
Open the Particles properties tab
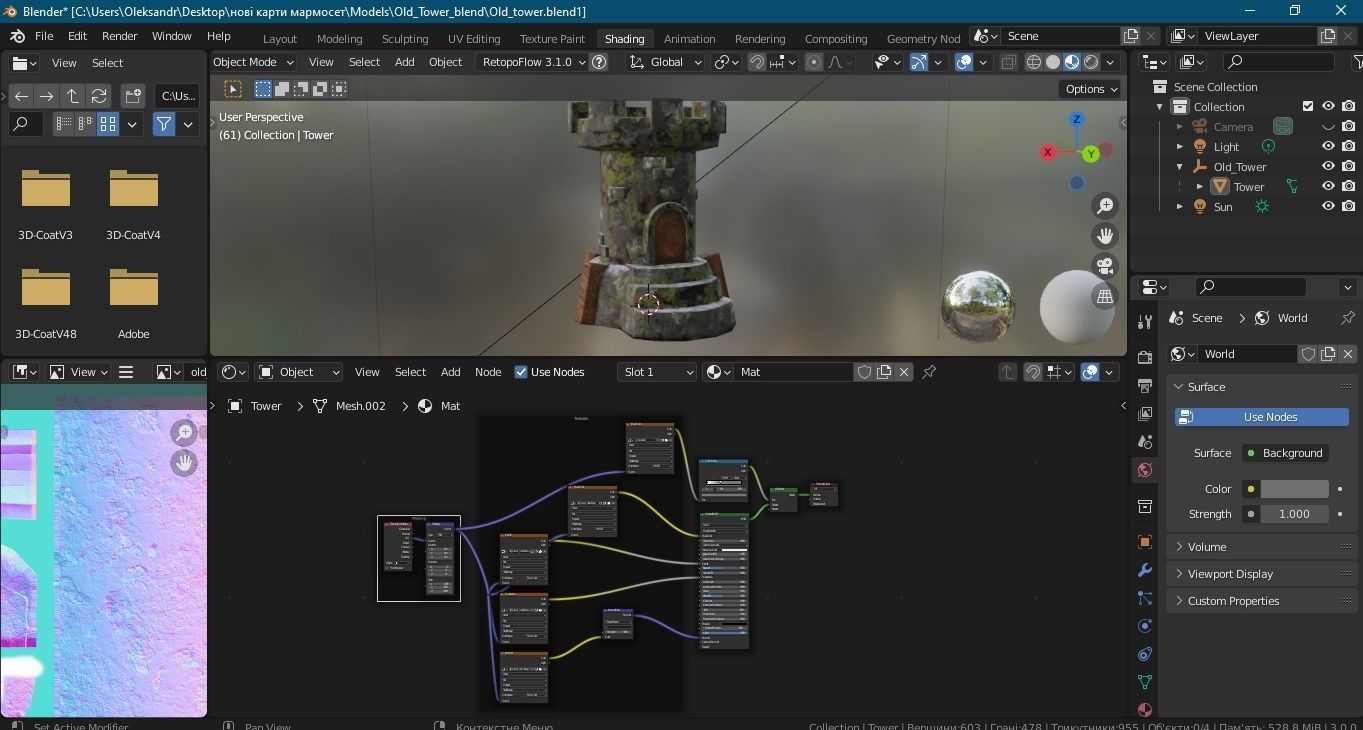pos(1145,598)
